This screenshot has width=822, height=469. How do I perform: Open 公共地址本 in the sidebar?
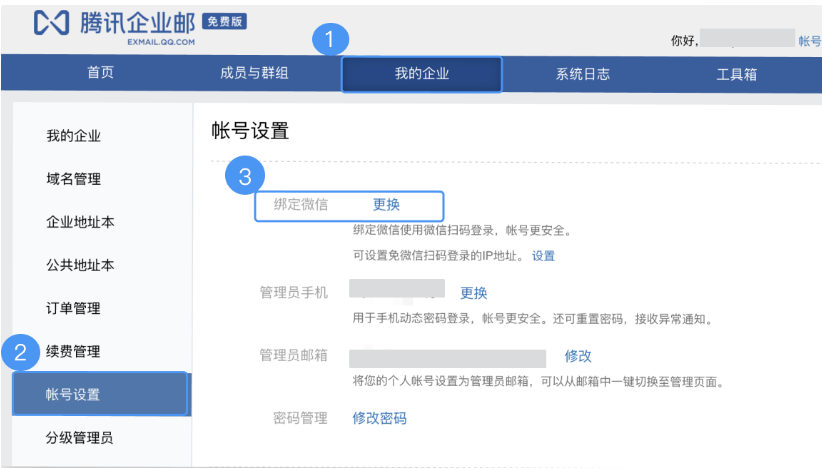pos(80,265)
